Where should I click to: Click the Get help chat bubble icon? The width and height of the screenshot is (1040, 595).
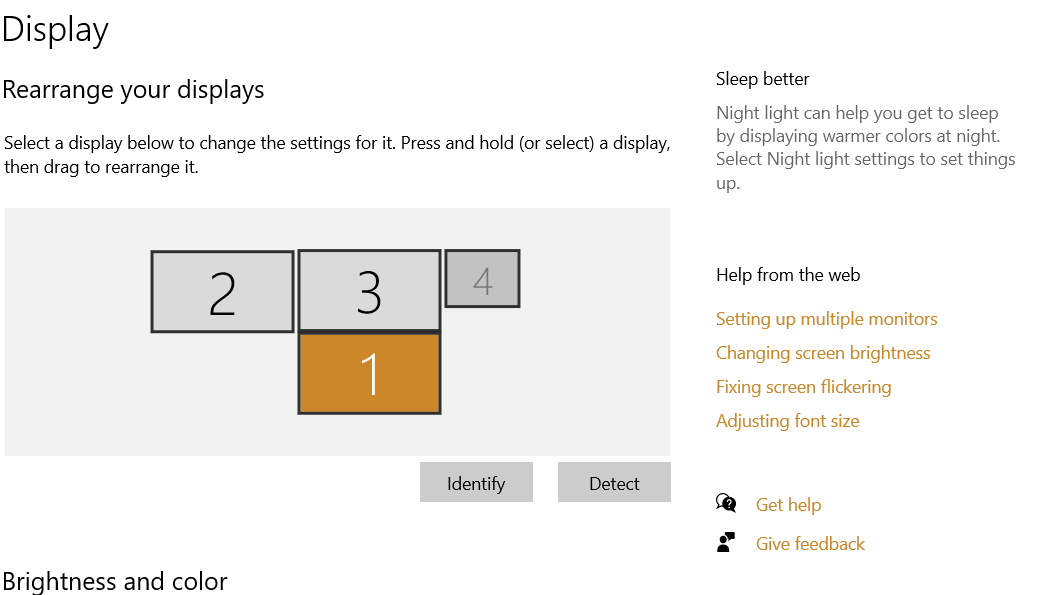click(x=726, y=503)
